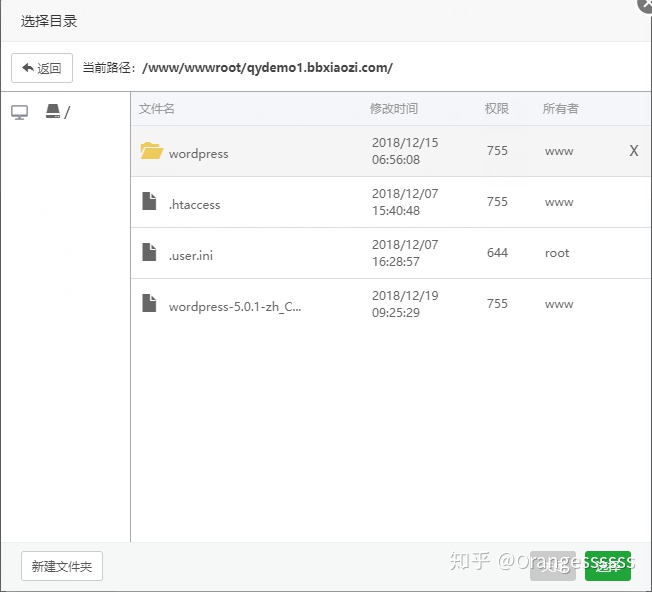Click the gray 关闭 button

pyautogui.click(x=553, y=566)
